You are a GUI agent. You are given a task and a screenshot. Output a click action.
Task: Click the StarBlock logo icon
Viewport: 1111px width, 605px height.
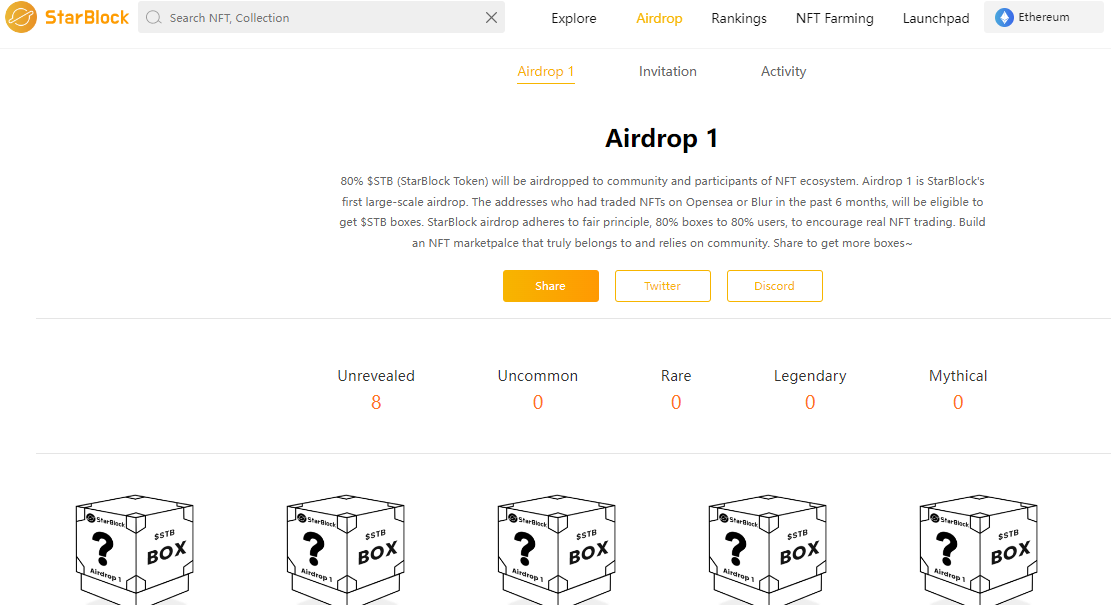coord(23,17)
